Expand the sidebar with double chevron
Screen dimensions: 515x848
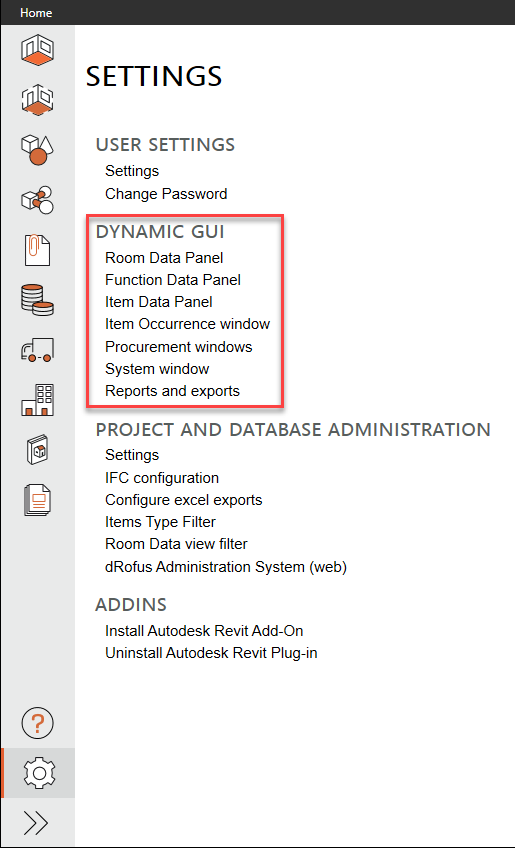pos(37,823)
